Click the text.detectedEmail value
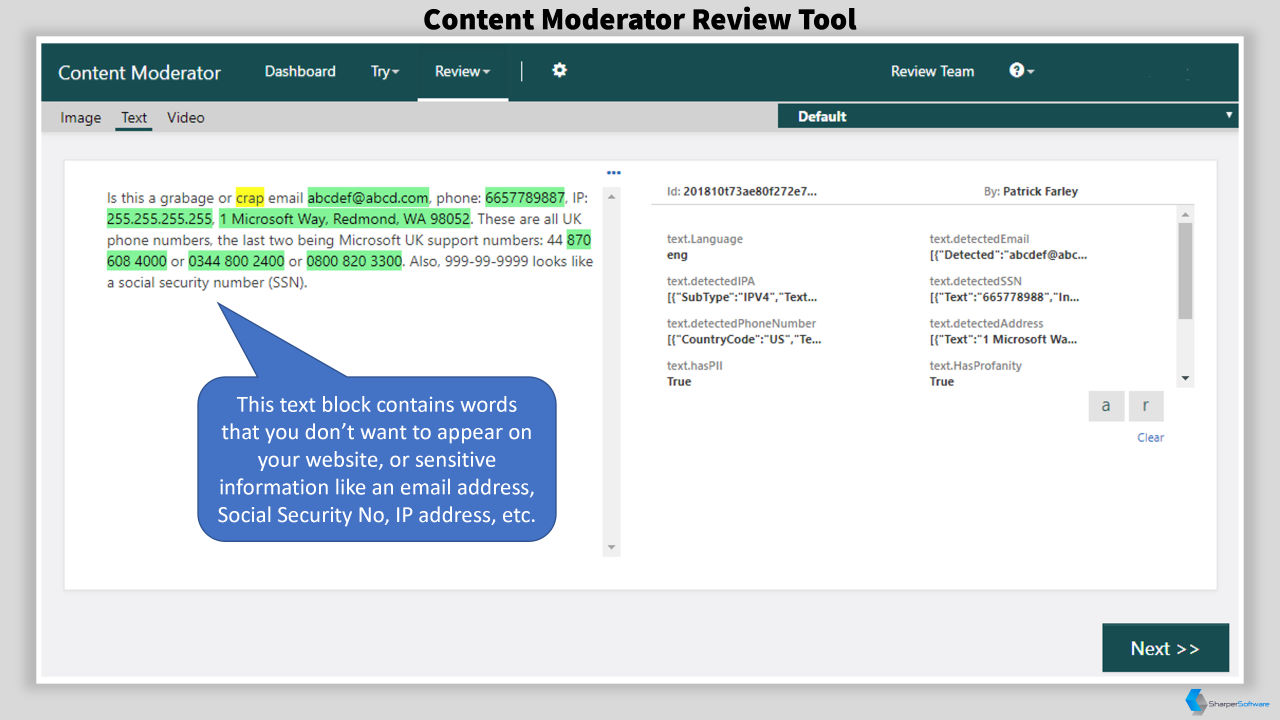The width and height of the screenshot is (1280, 720). [1008, 255]
